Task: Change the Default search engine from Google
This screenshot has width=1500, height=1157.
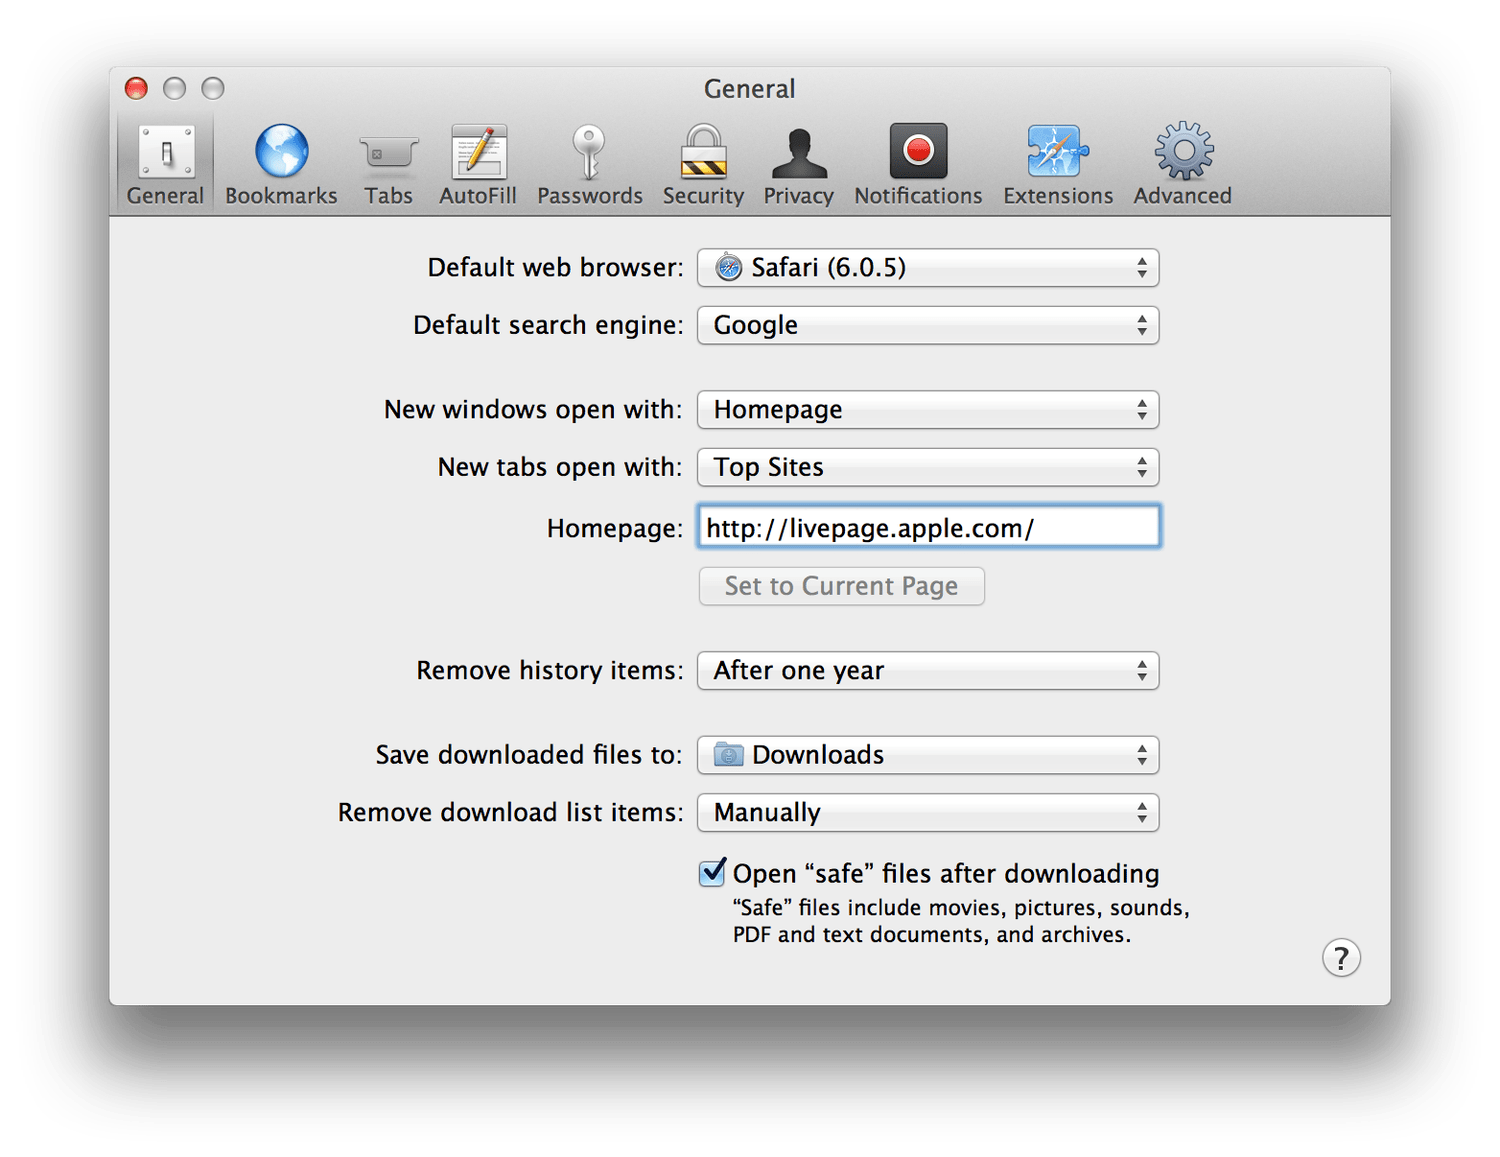Action: [x=928, y=325]
